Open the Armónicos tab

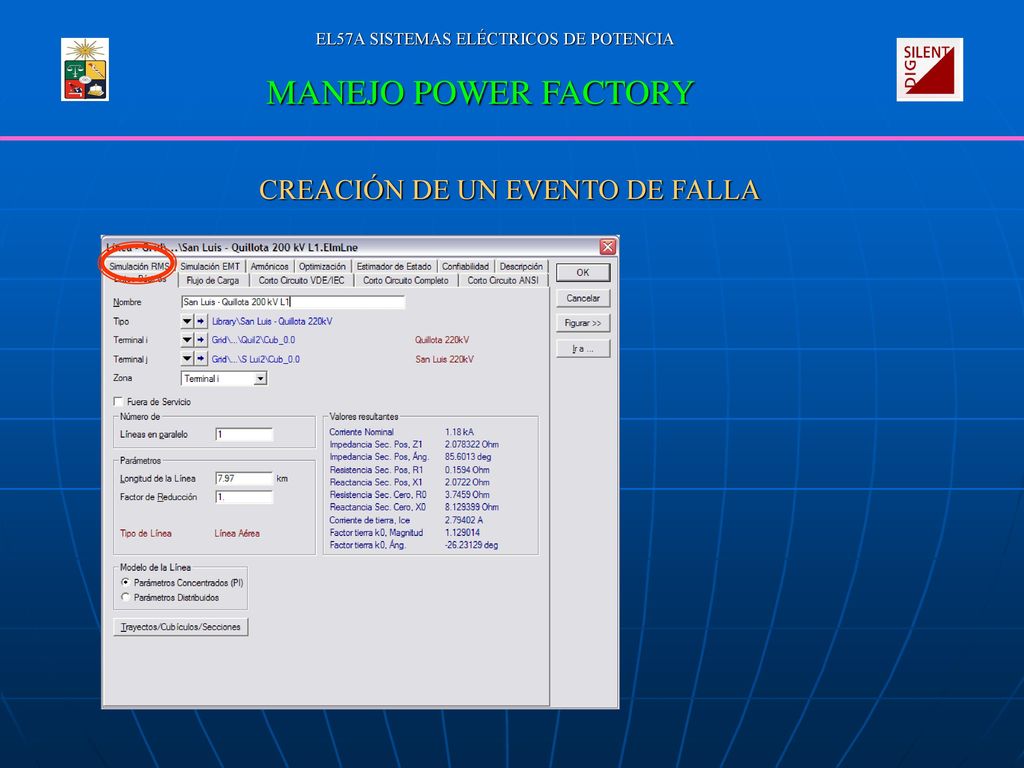coord(269,266)
